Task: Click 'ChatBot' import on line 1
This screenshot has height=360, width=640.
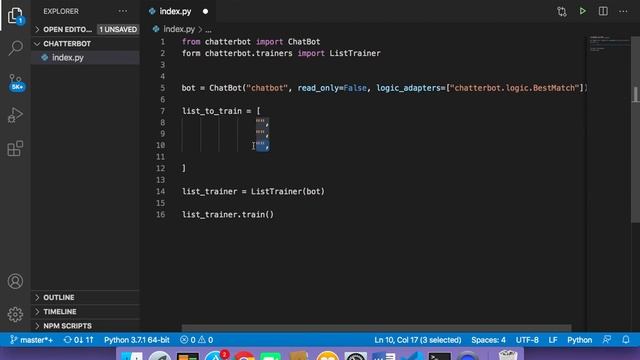Action: 304,42
